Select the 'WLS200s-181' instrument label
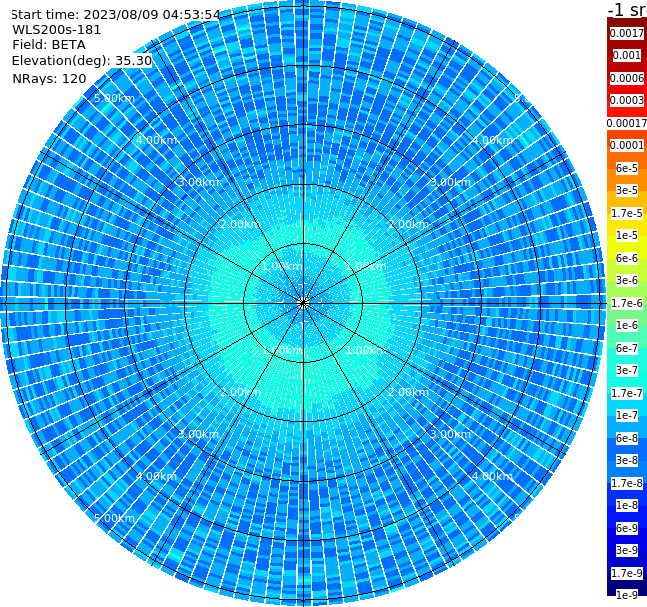647x607 pixels. [57, 30]
